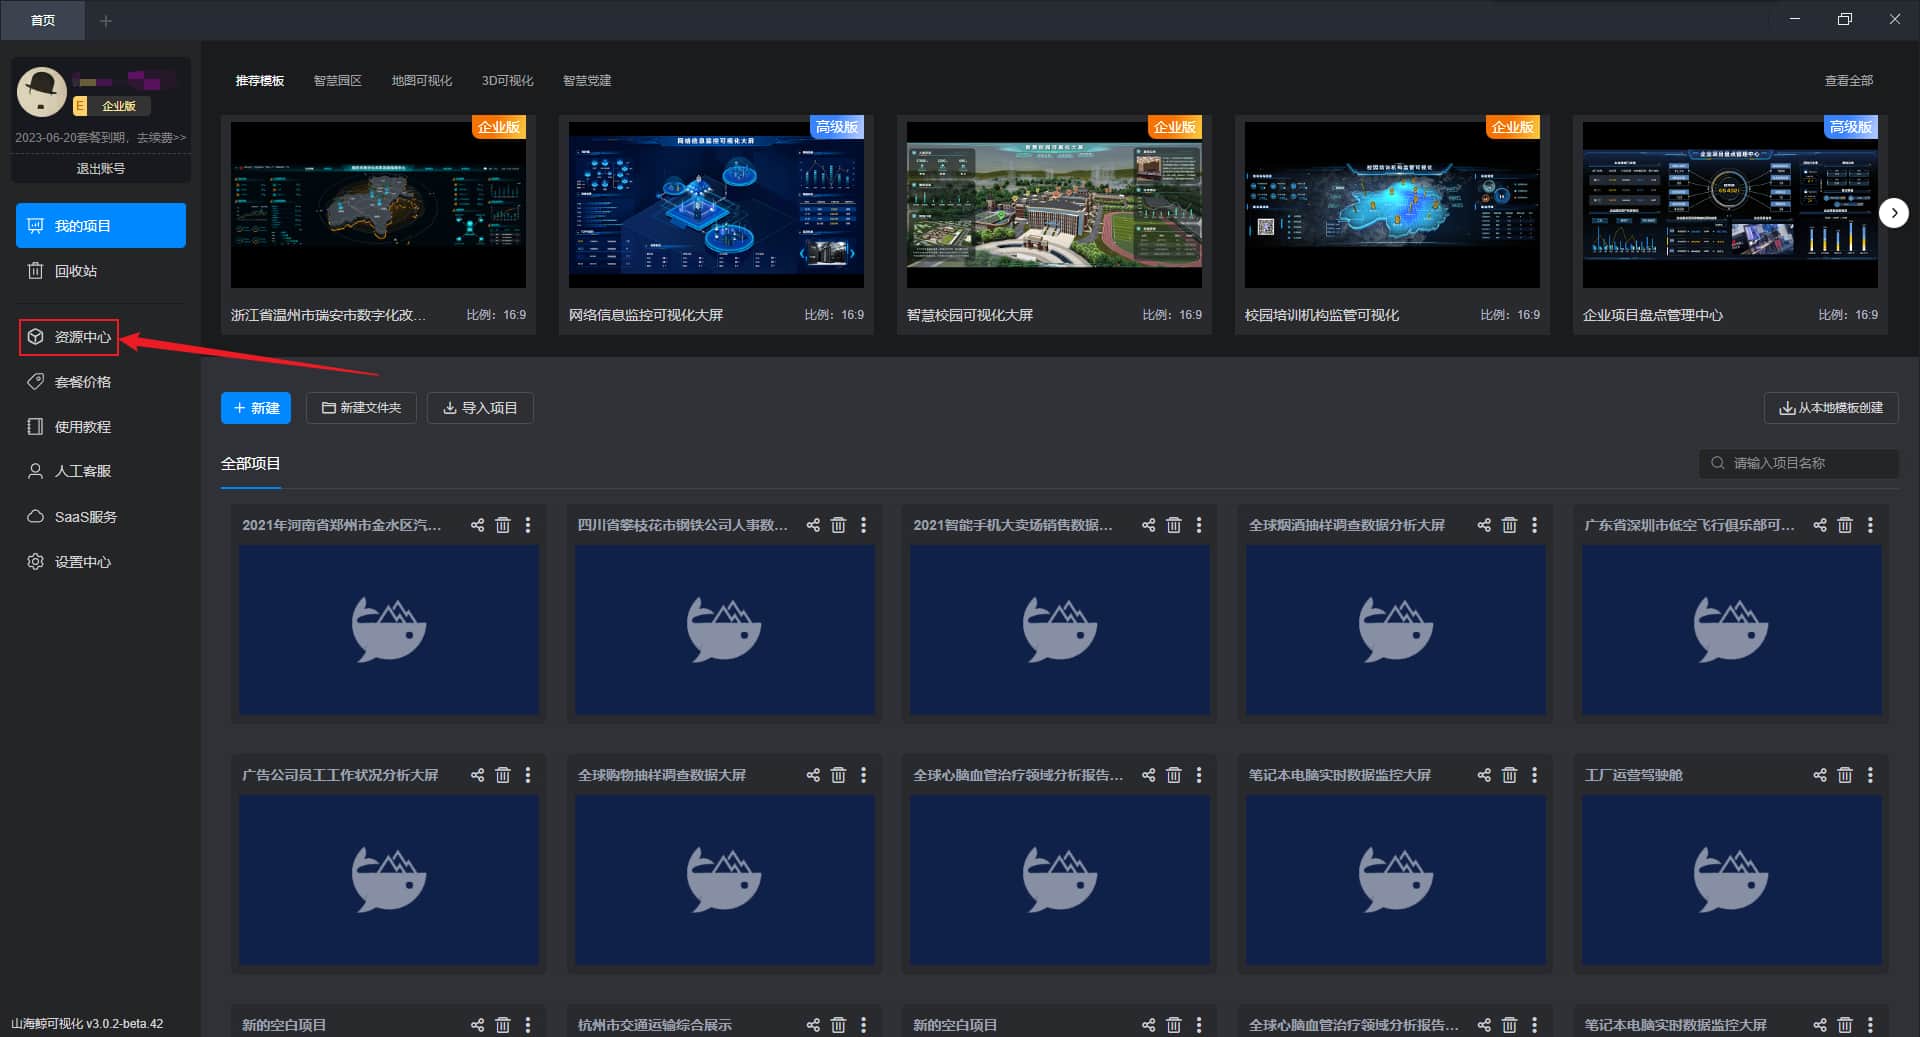
Task: Share the 杭州市交通运输综合展示 project
Action: (x=813, y=1025)
